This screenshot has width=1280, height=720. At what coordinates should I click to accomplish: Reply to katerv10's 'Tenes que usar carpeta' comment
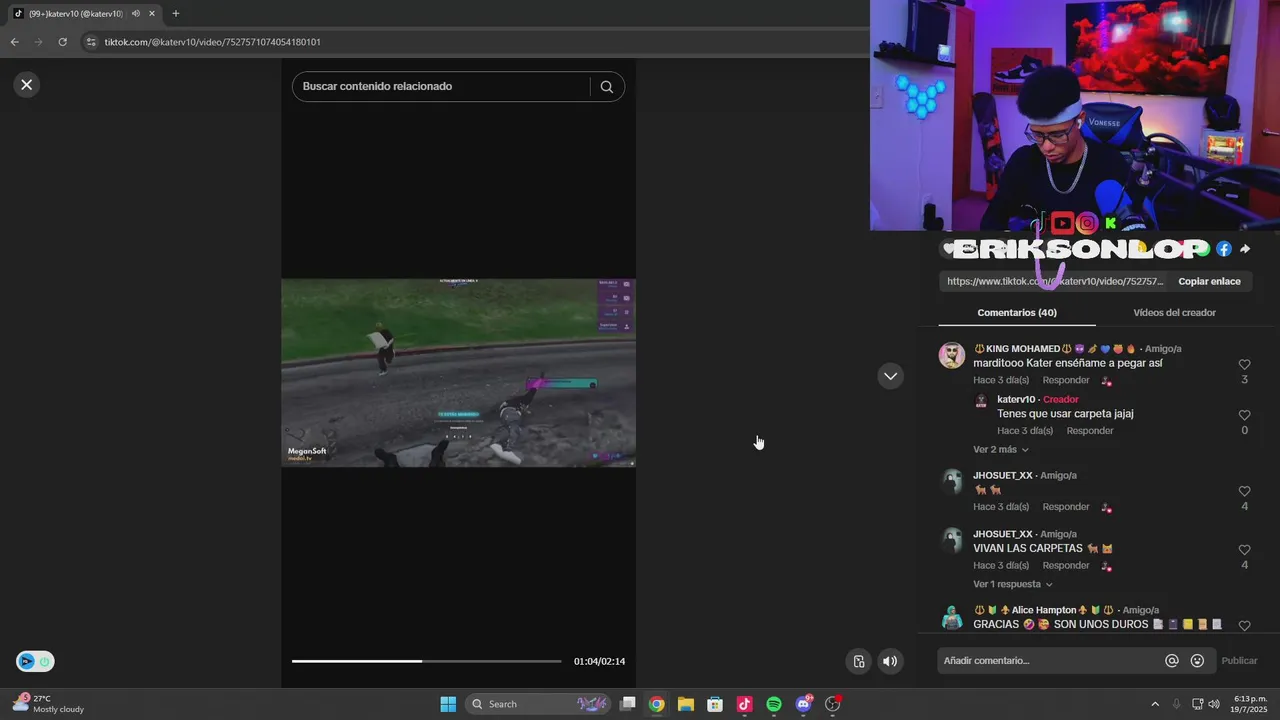pos(1090,431)
